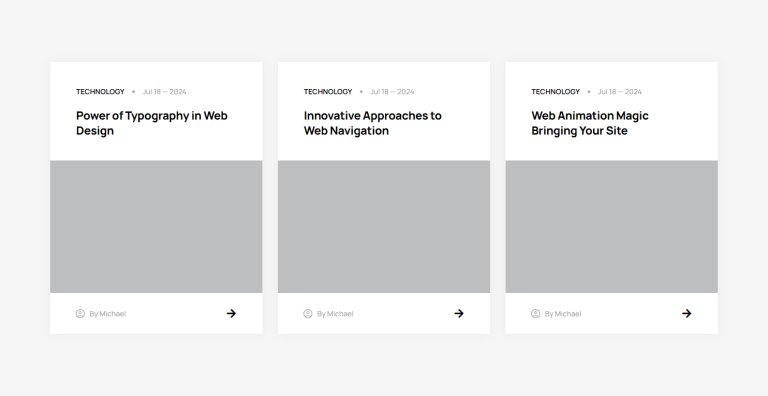Select TECHNOLOGY category on the Typography card
The width and height of the screenshot is (768, 396).
click(x=100, y=92)
